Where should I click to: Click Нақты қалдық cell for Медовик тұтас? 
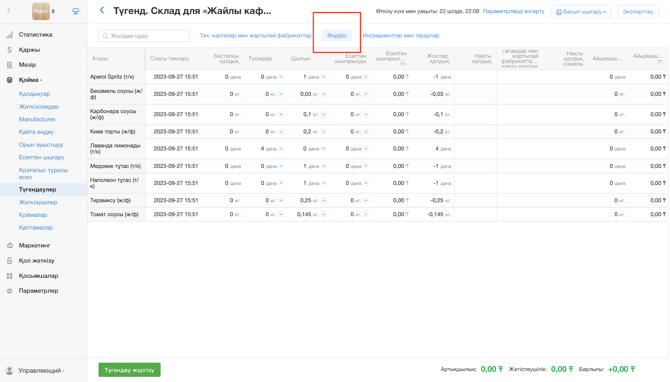(x=475, y=166)
